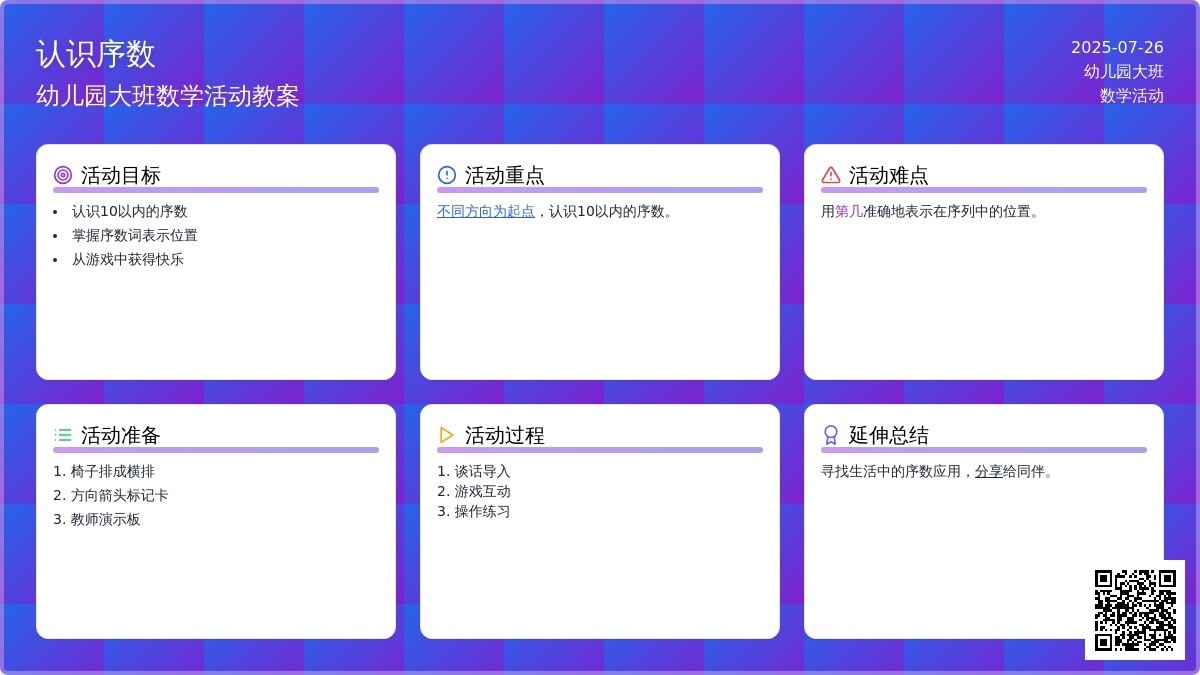Click 数学活动 label in the header
Viewport: 1200px width, 675px height.
[1132, 95]
